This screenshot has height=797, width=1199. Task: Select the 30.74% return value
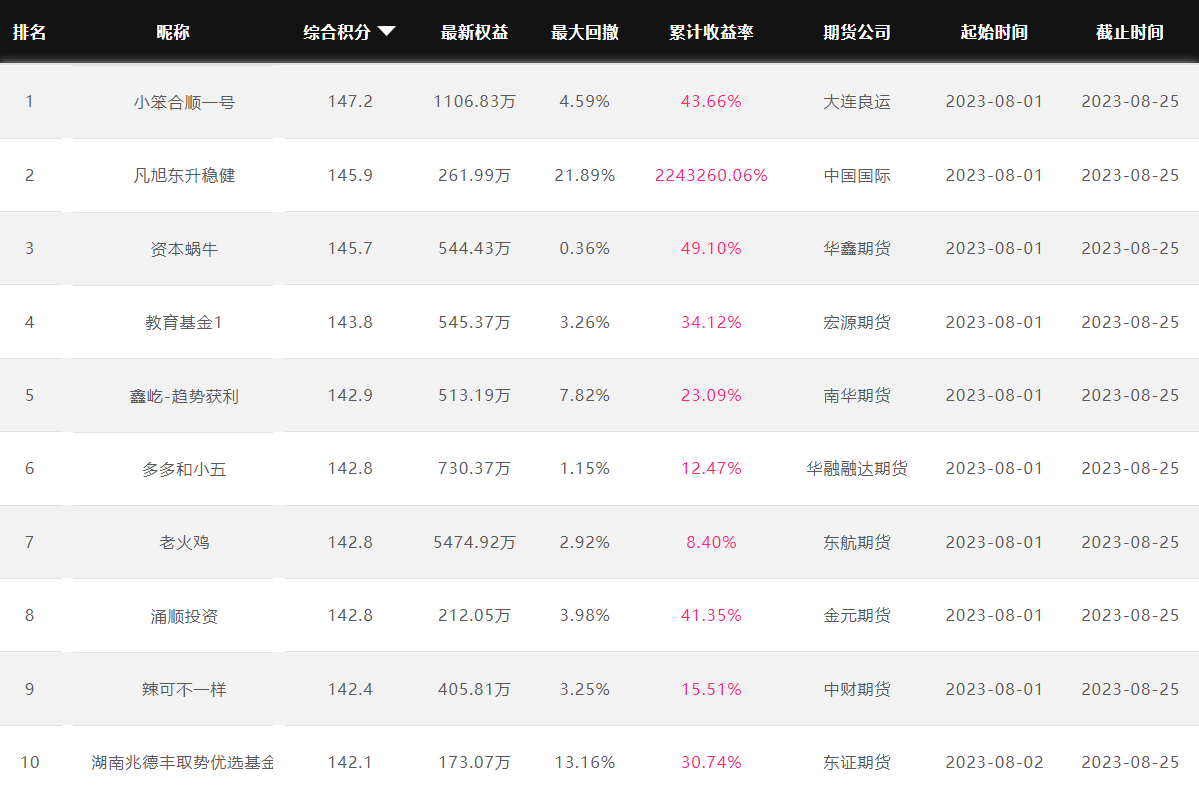(x=711, y=763)
